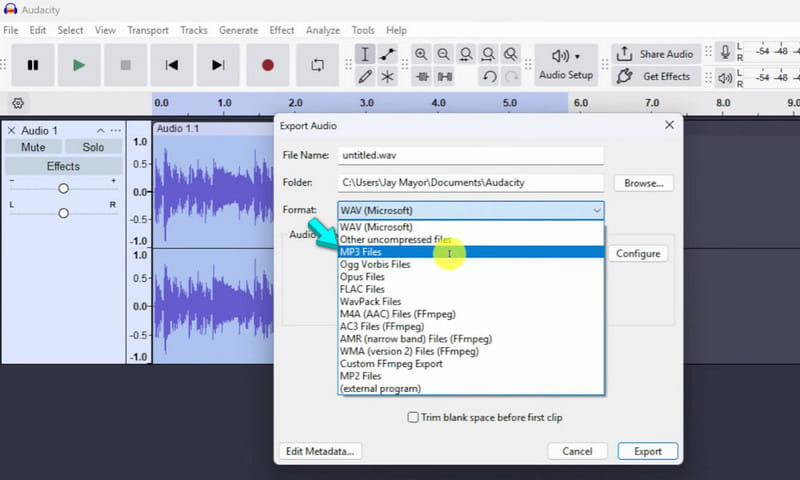Open the Help menu
This screenshot has width=800, height=480.
pos(396,30)
